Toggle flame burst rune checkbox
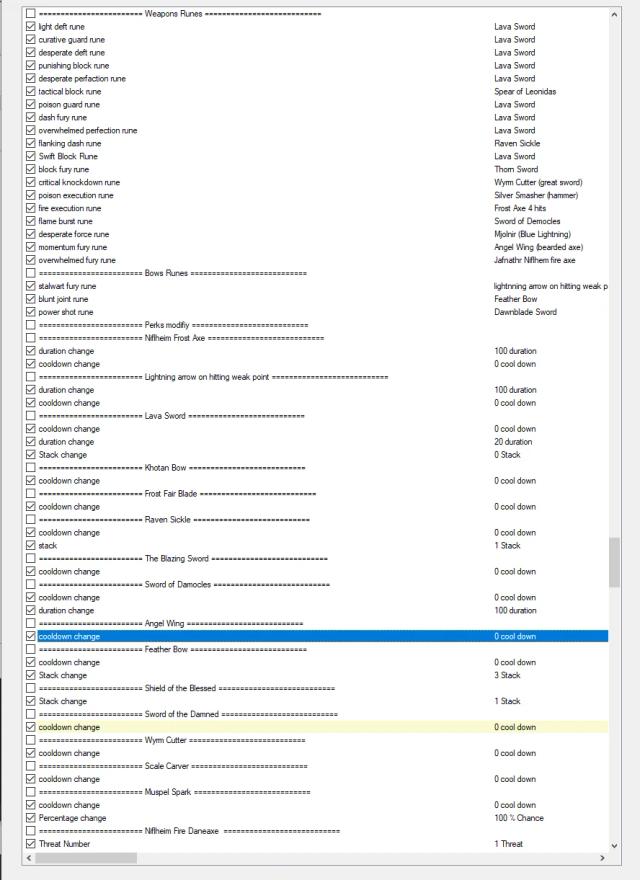 tap(31, 221)
